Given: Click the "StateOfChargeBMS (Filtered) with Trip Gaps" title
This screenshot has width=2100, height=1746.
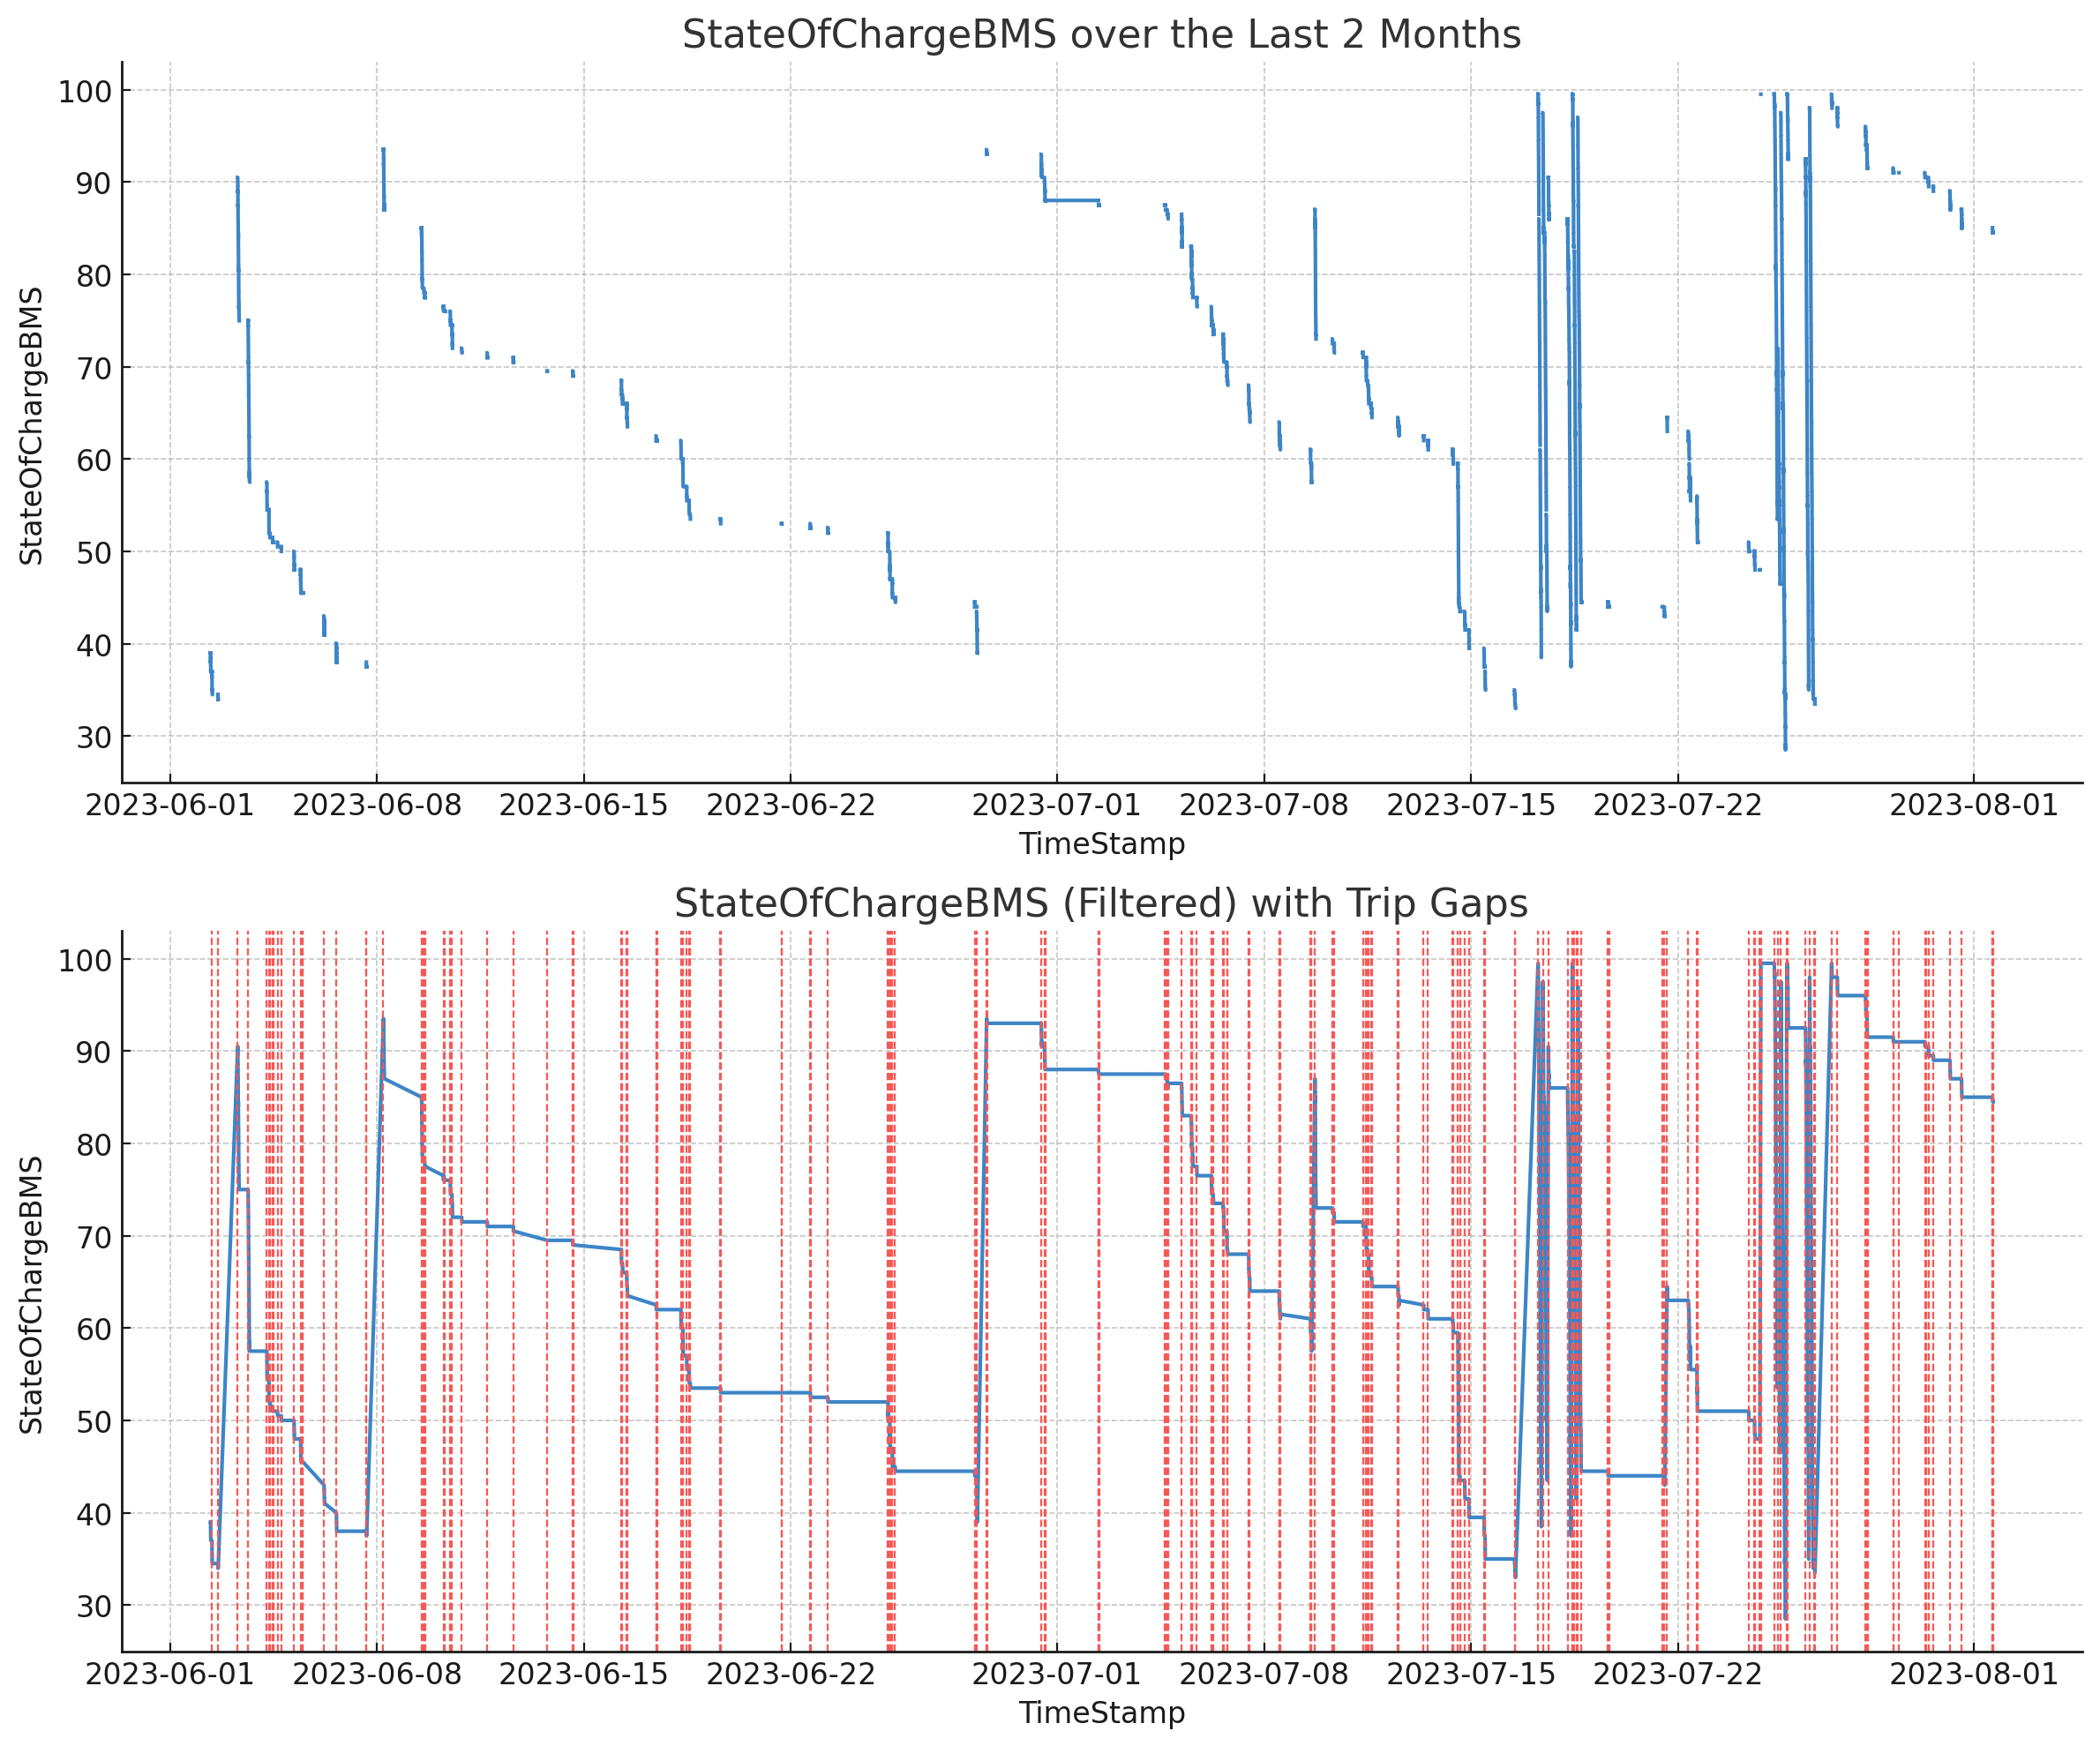Looking at the screenshot, I should (1101, 904).
